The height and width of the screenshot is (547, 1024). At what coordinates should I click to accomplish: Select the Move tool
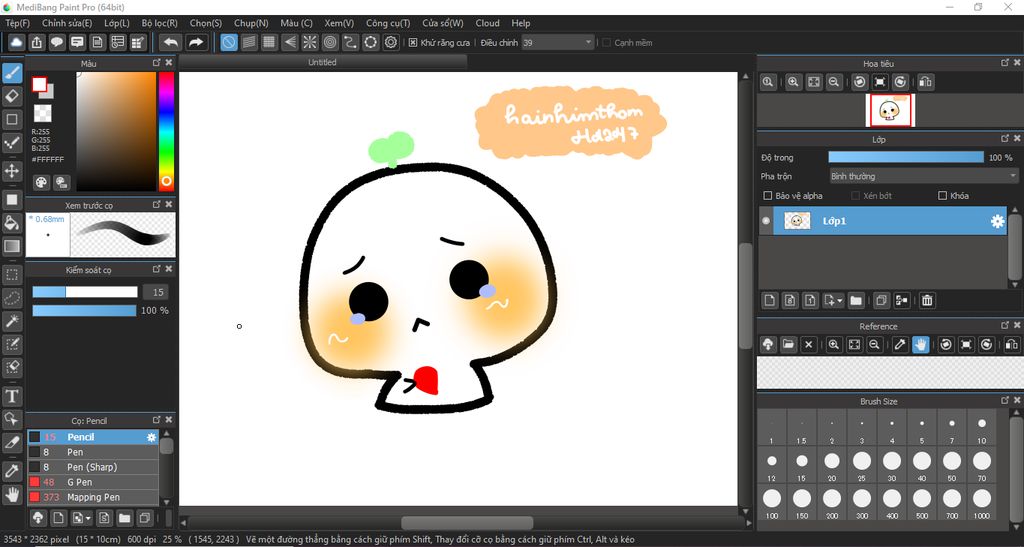[12, 172]
